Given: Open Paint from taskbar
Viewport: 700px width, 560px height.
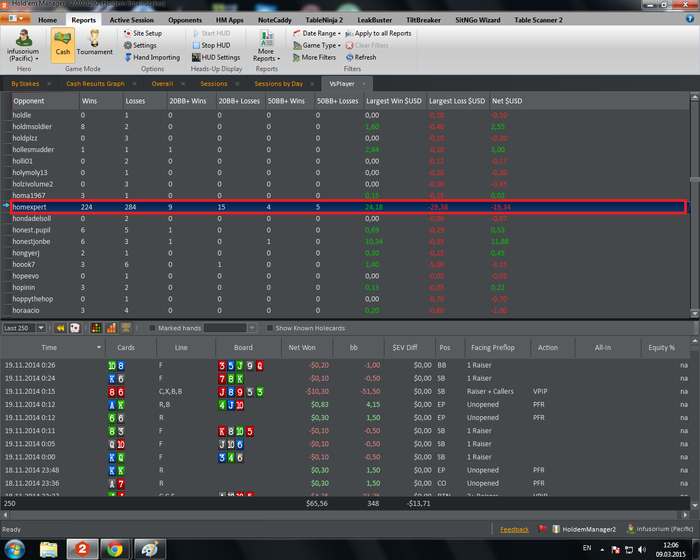Looking at the screenshot, I should click(x=149, y=549).
